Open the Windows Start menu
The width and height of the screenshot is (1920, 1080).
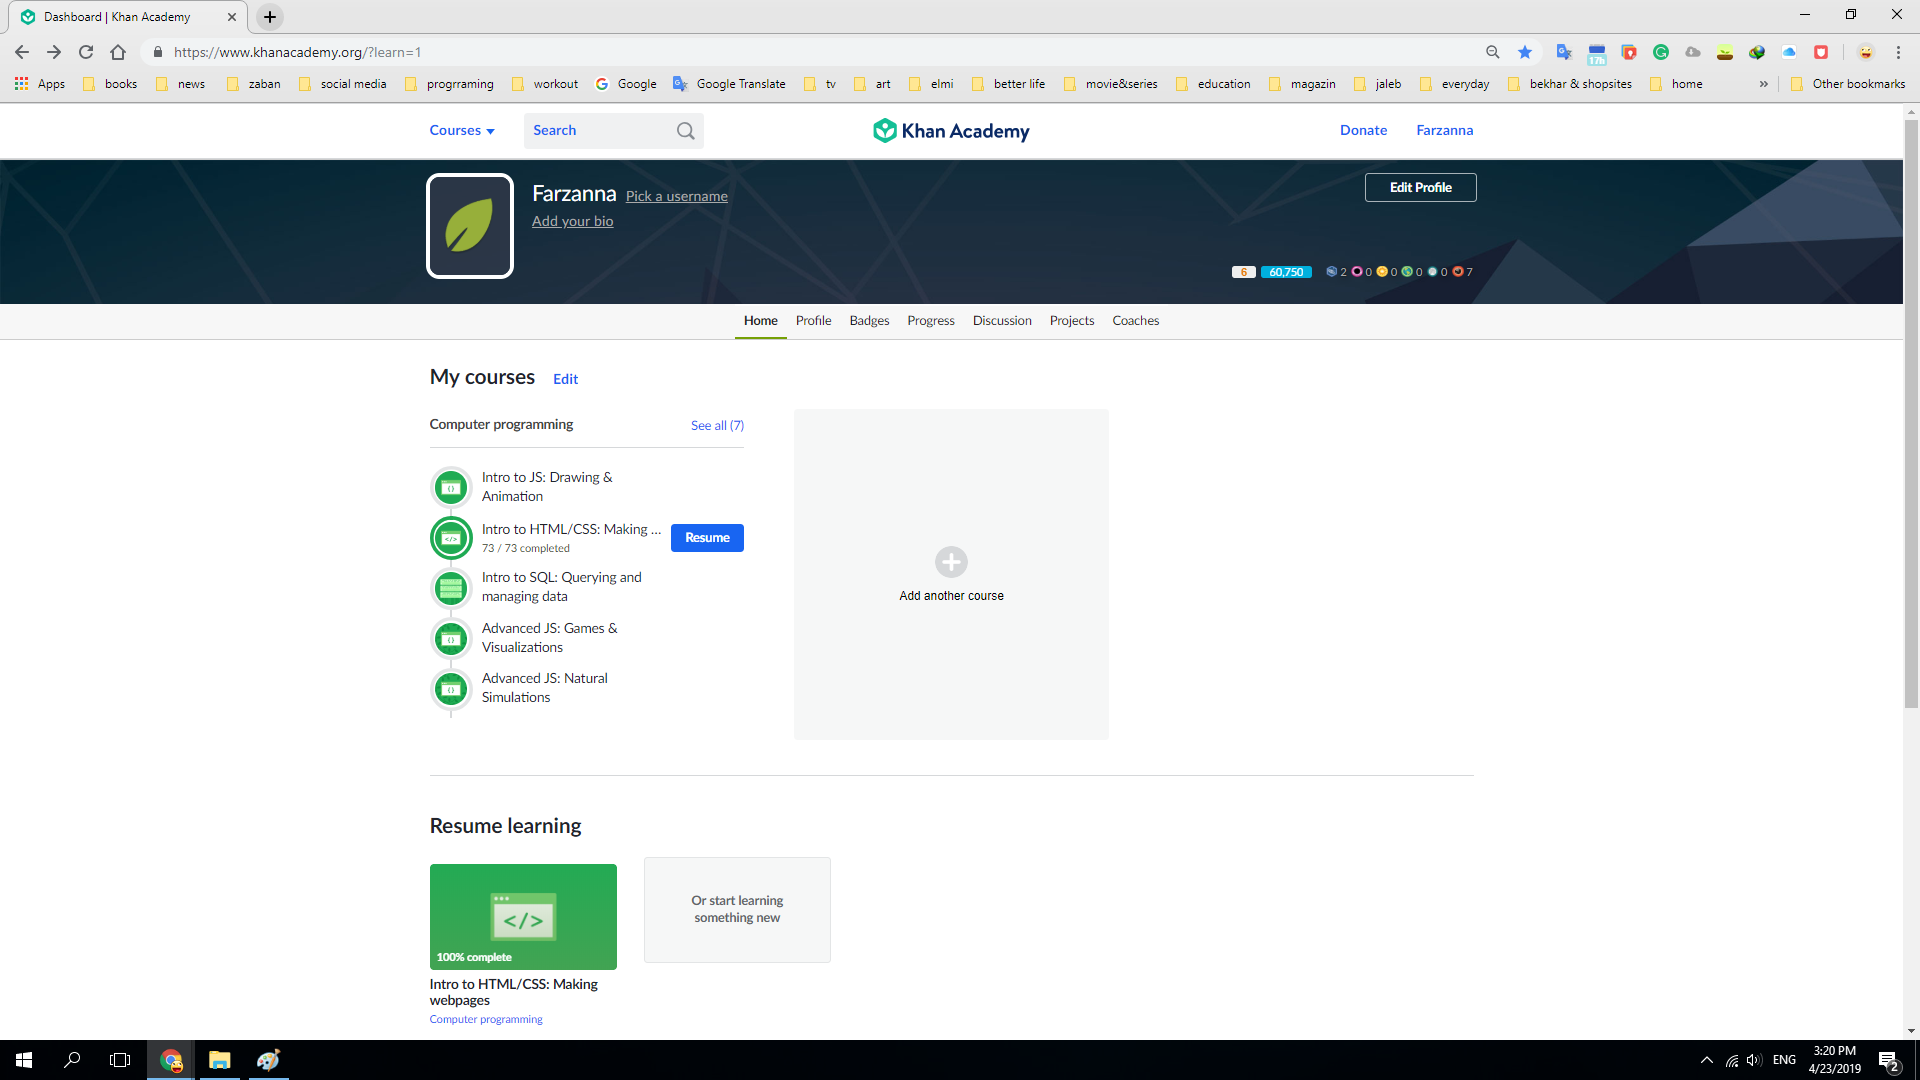point(24,1060)
